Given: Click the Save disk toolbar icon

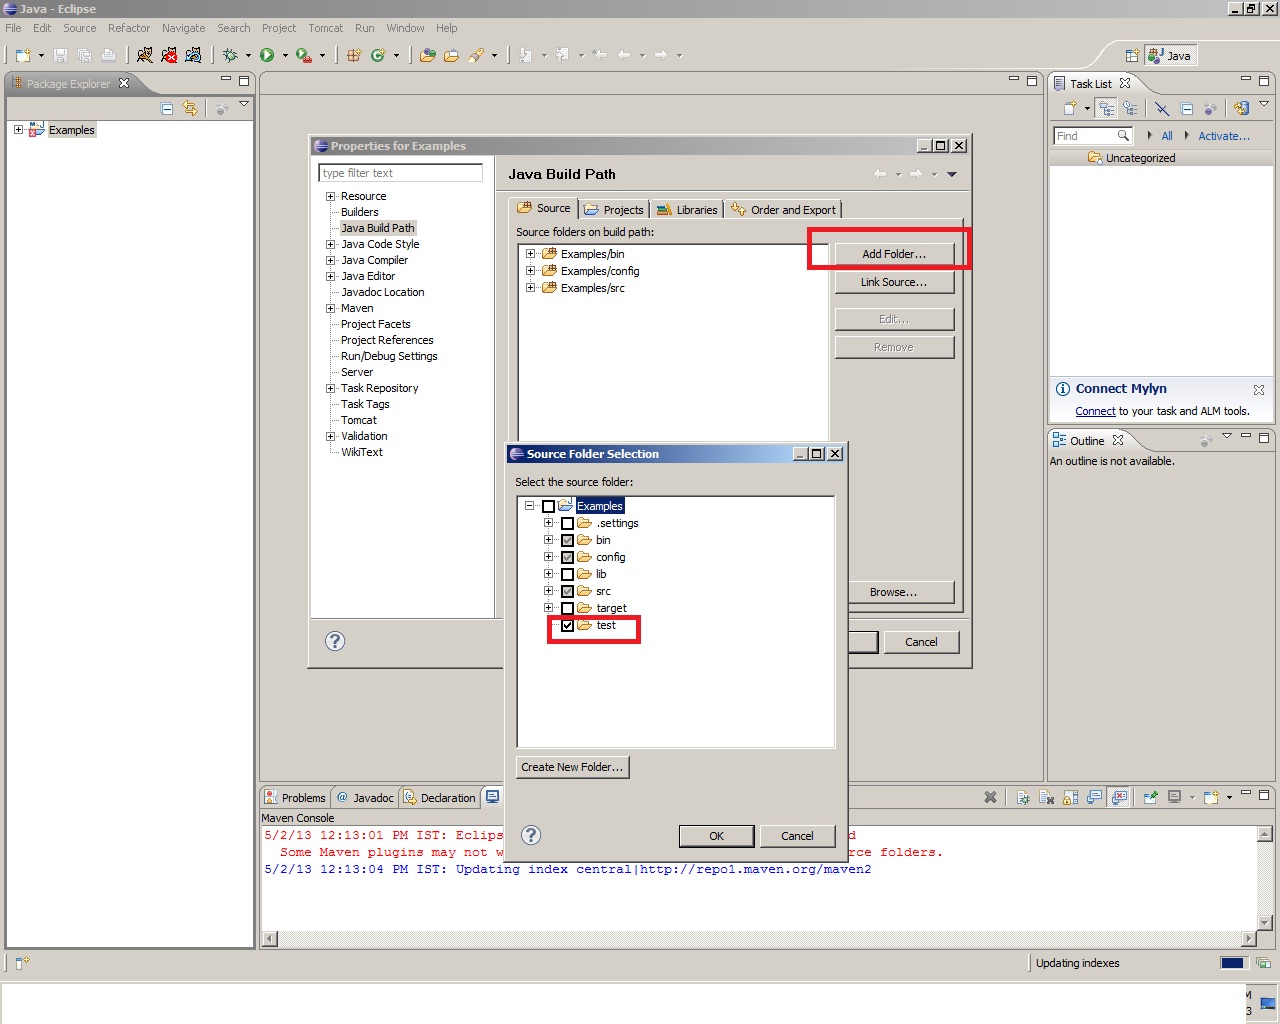Looking at the screenshot, I should 60,55.
